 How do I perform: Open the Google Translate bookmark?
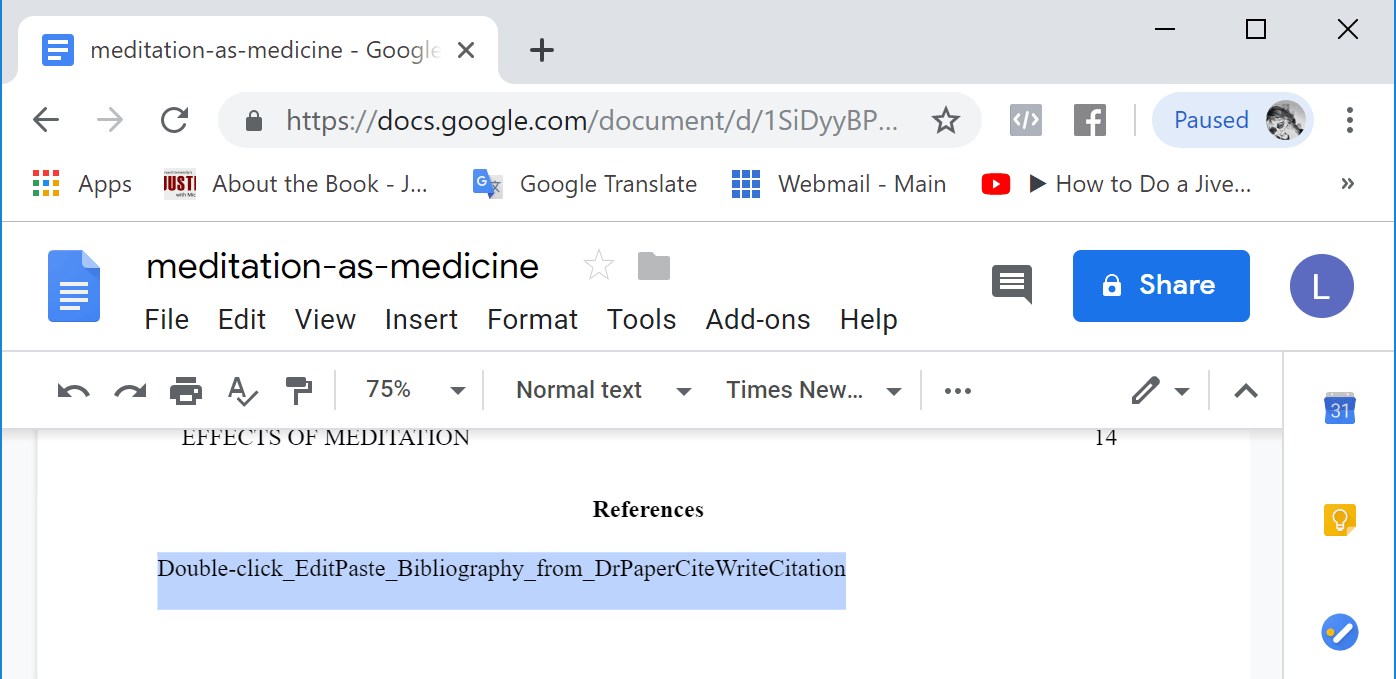coord(586,184)
